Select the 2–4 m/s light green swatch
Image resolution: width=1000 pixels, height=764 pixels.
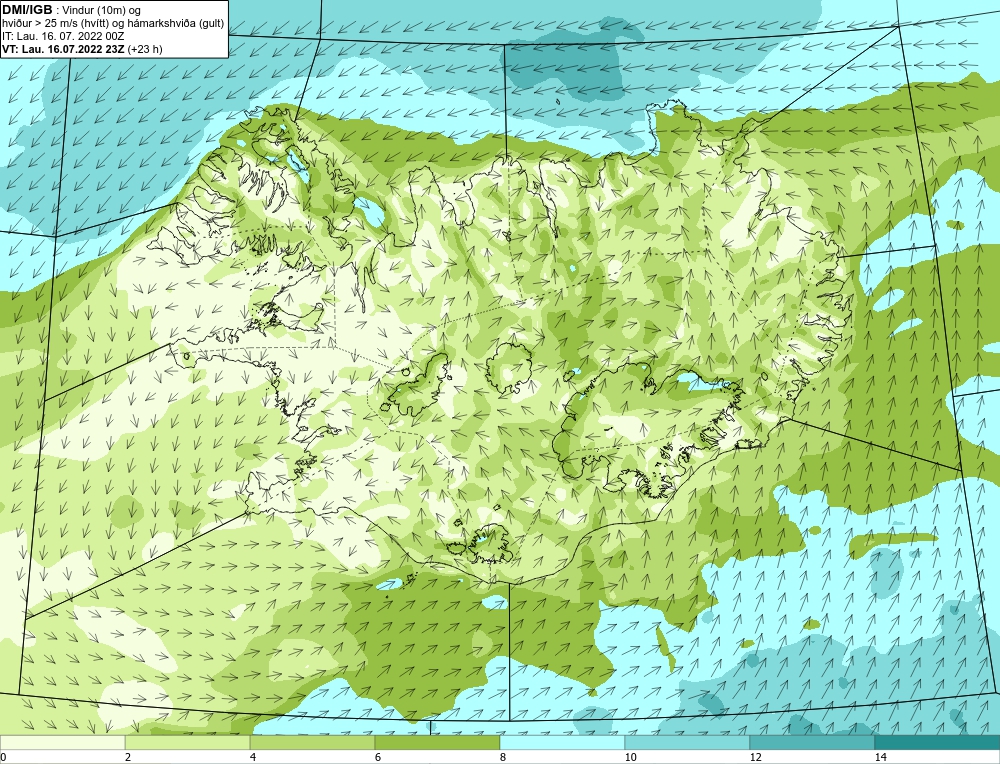point(188,743)
